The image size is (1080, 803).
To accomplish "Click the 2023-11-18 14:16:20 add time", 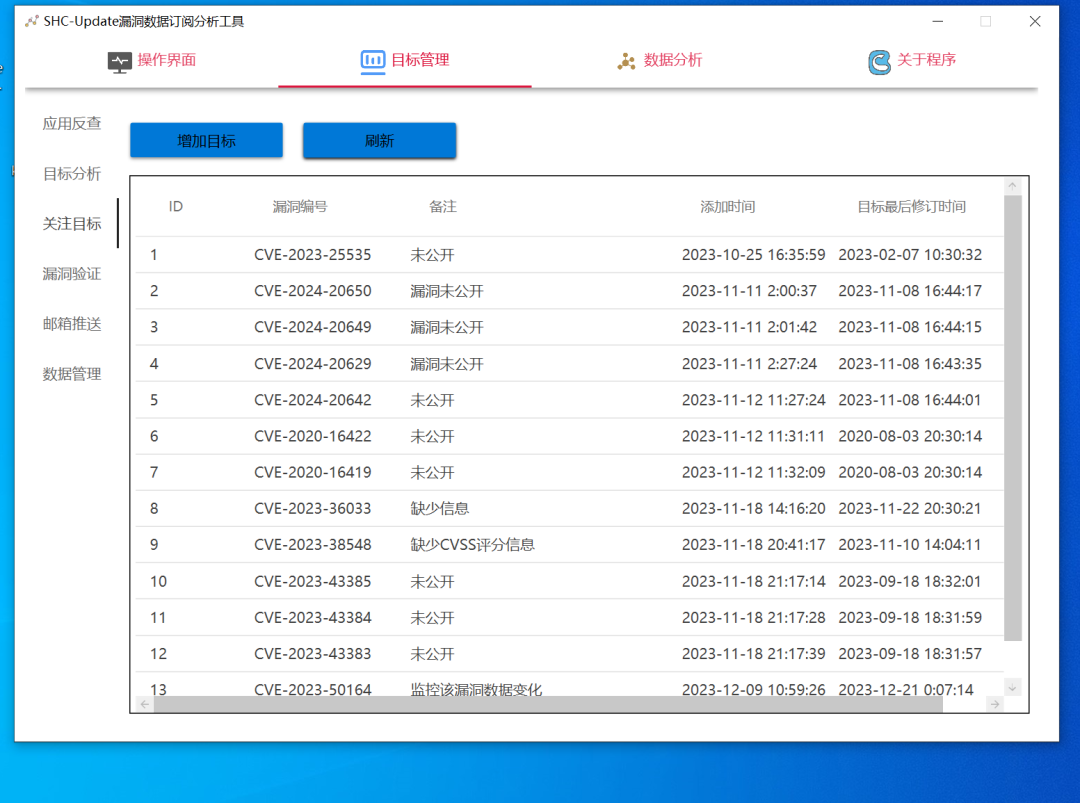I will coord(754,508).
